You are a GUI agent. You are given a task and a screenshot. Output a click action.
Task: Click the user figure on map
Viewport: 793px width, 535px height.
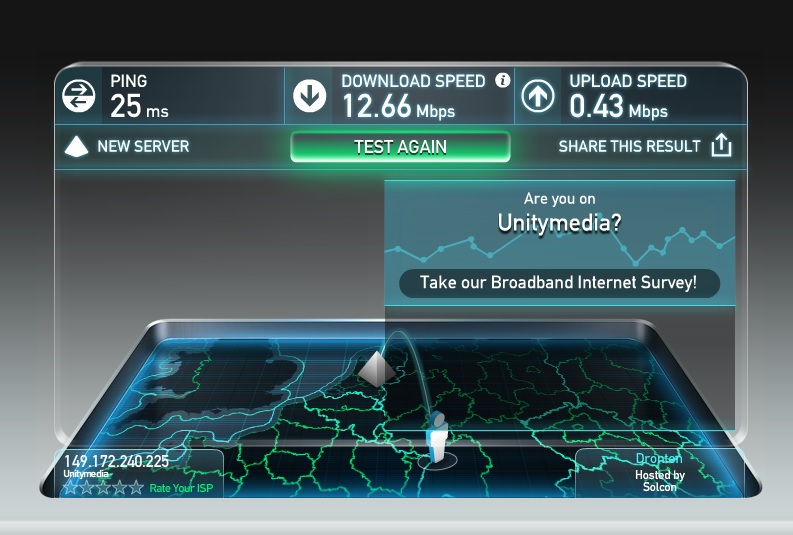click(436, 436)
